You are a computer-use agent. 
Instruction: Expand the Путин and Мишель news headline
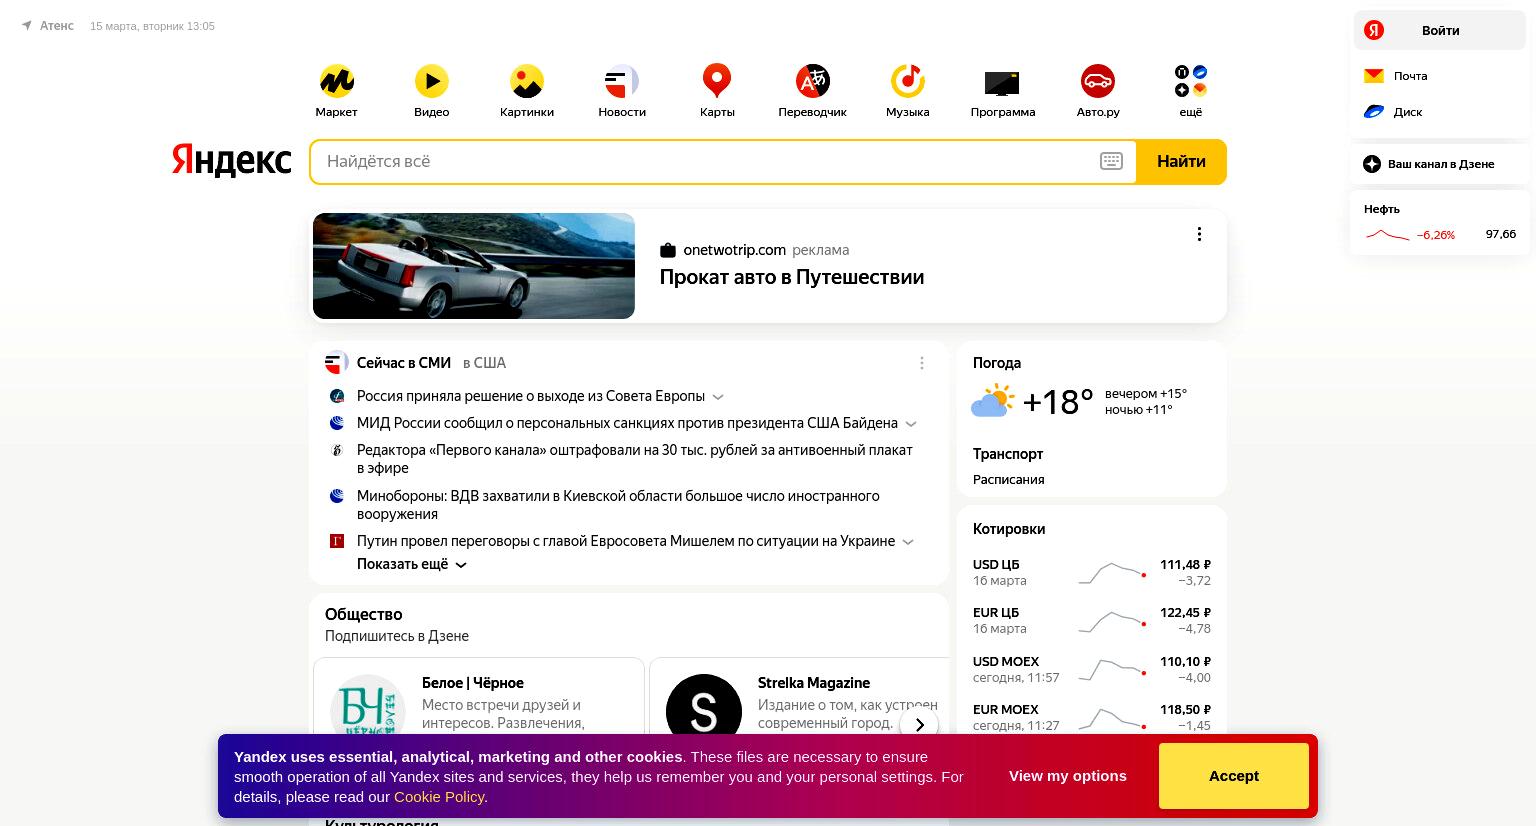pyautogui.click(x=908, y=542)
